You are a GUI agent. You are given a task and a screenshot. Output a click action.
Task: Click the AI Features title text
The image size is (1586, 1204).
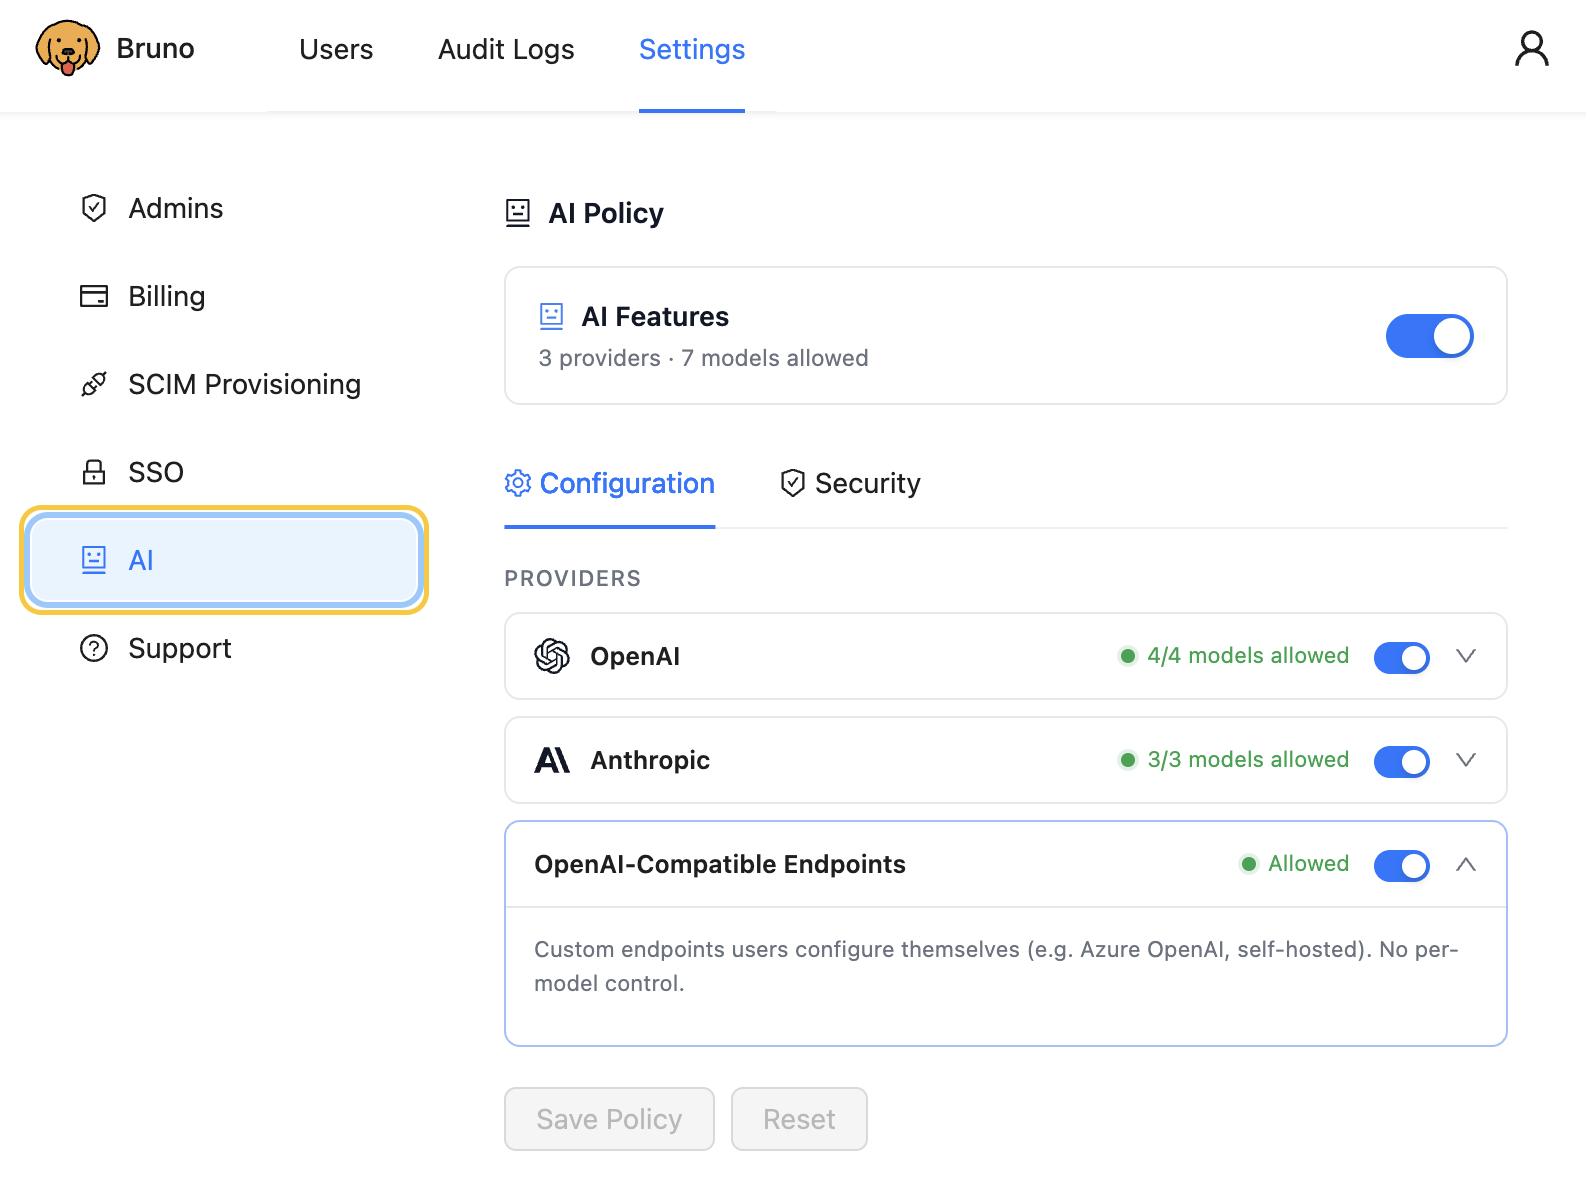(x=655, y=316)
